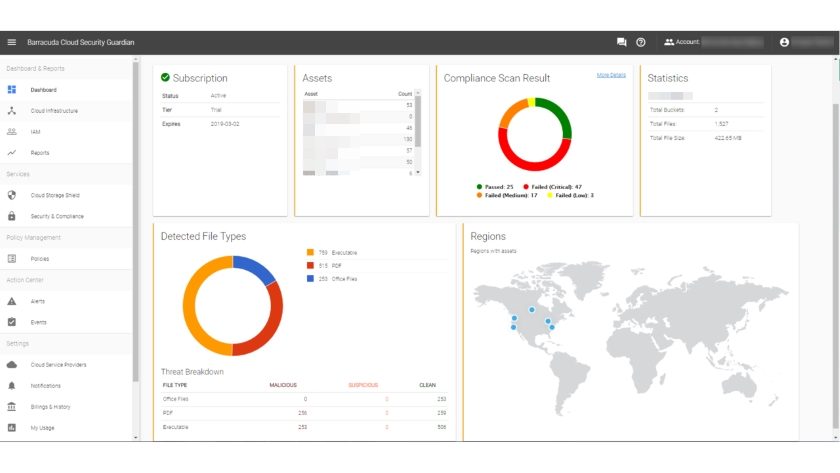Screen dimensions: 840x473
Task: Open Cloud Service Providers settings label
Action: point(58,365)
